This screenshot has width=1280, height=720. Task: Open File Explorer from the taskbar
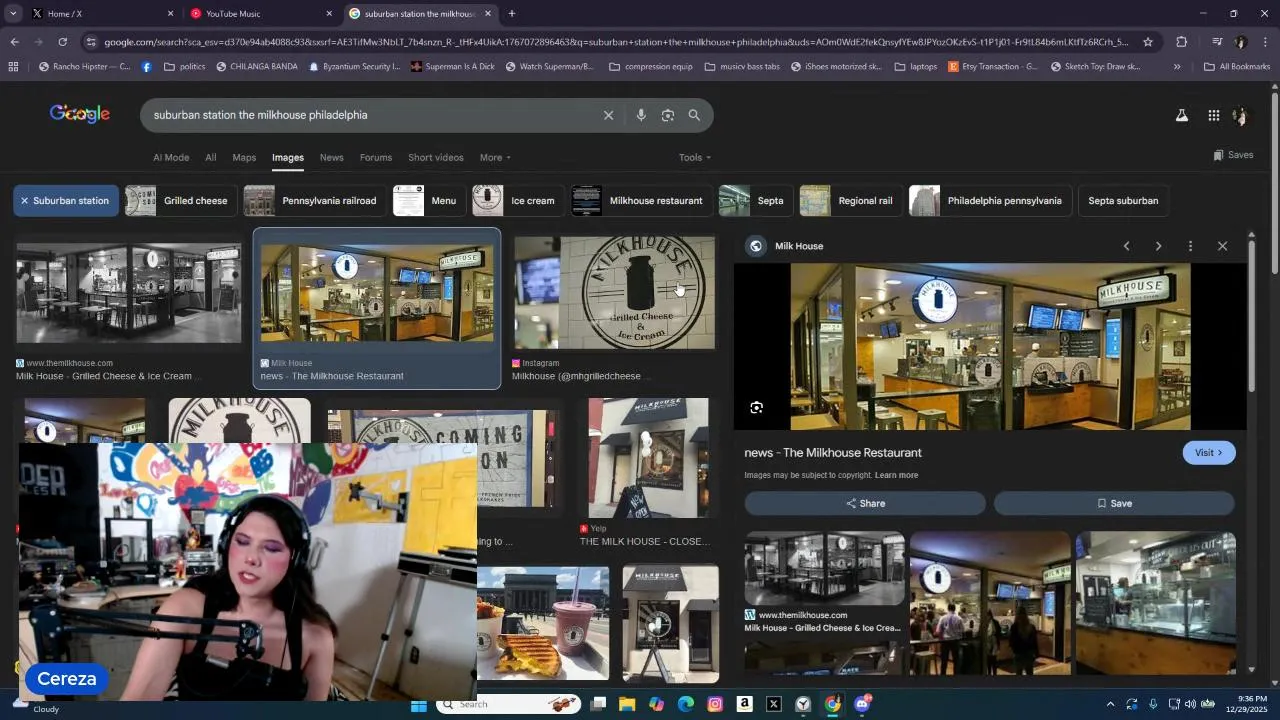click(x=627, y=705)
